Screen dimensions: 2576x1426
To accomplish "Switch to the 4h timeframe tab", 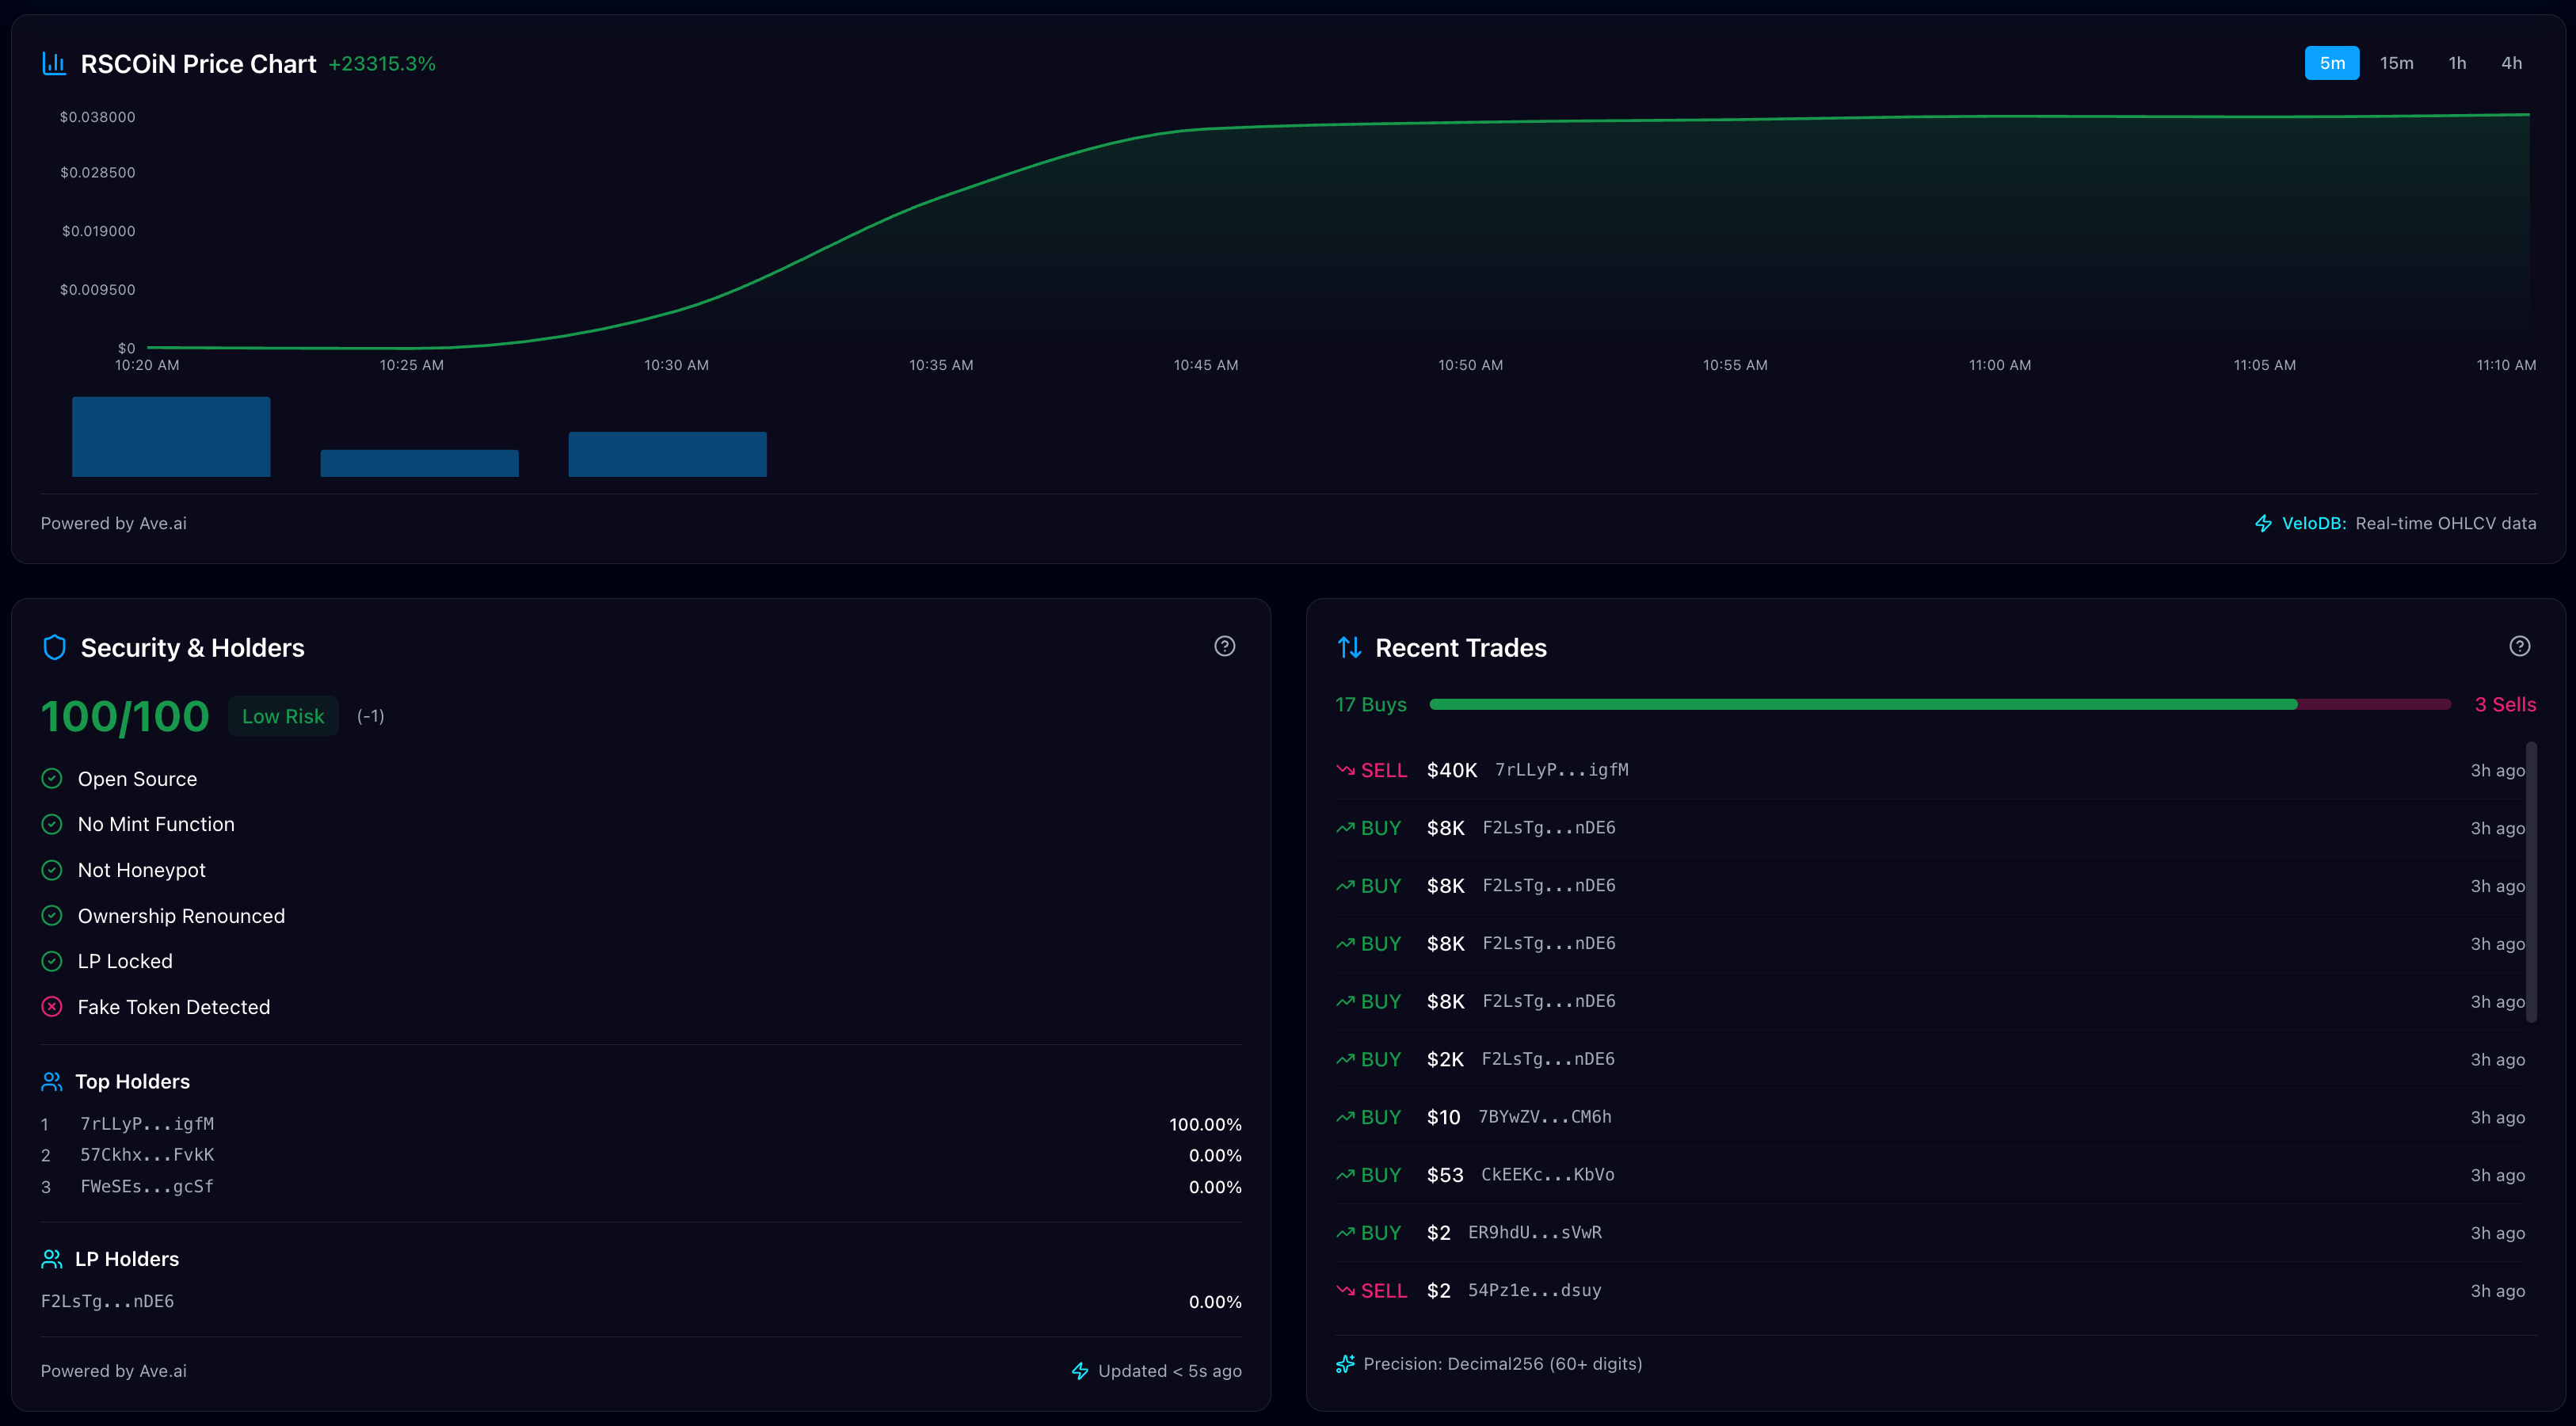I will pyautogui.click(x=2511, y=62).
